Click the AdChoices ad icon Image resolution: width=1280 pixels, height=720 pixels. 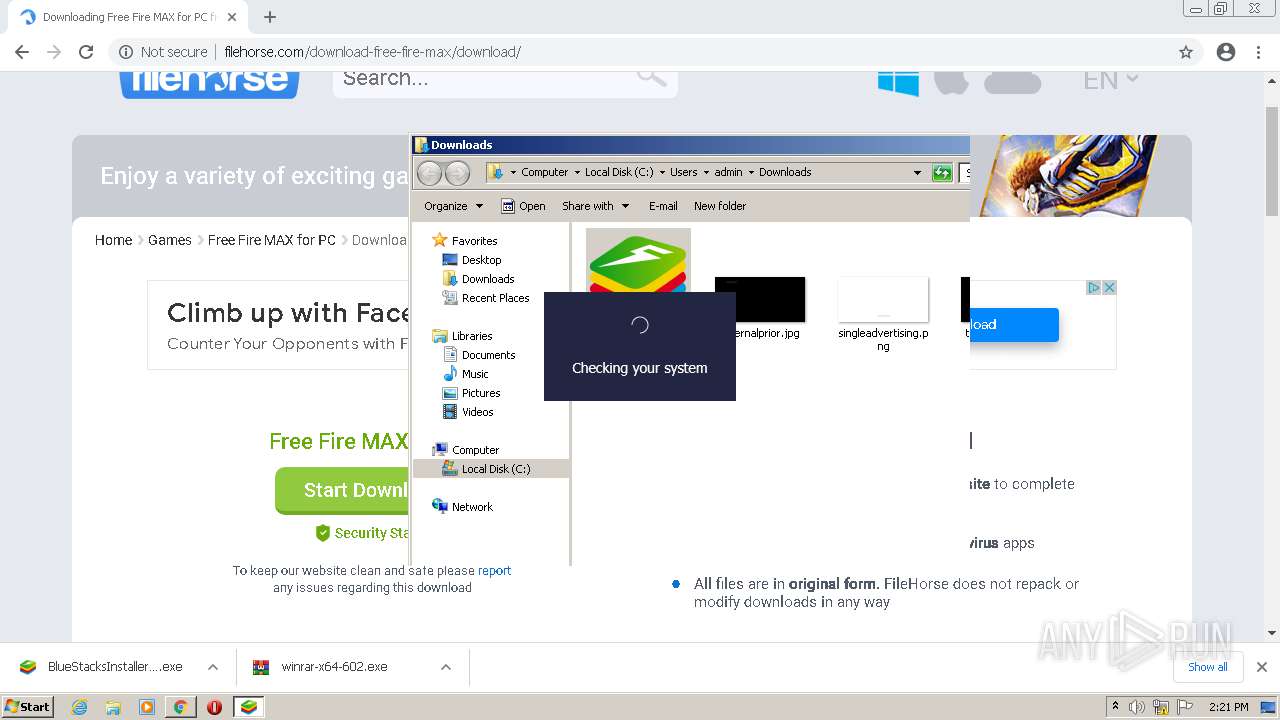[x=1093, y=288]
